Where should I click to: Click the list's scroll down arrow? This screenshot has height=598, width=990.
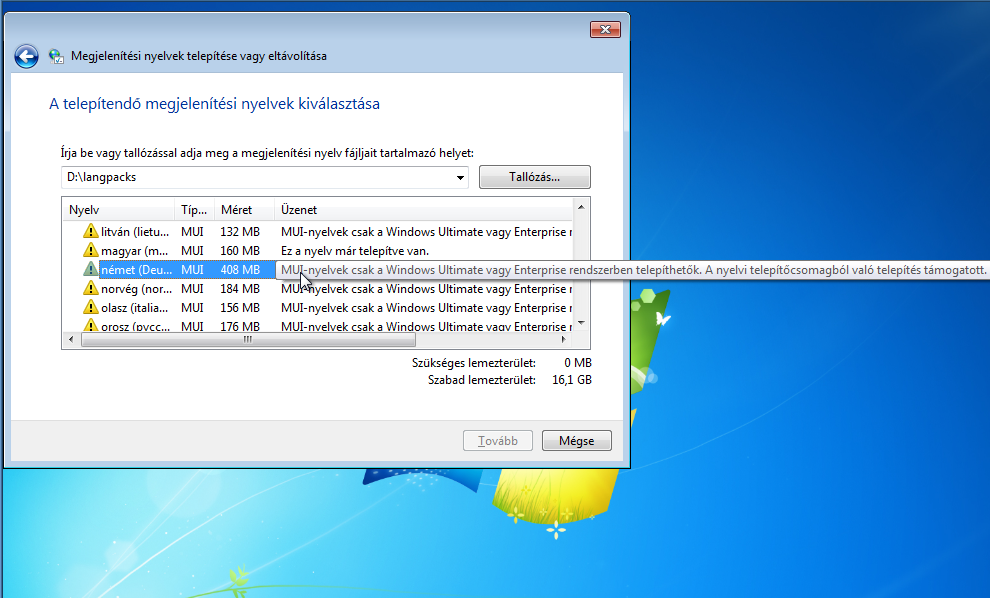[581, 323]
